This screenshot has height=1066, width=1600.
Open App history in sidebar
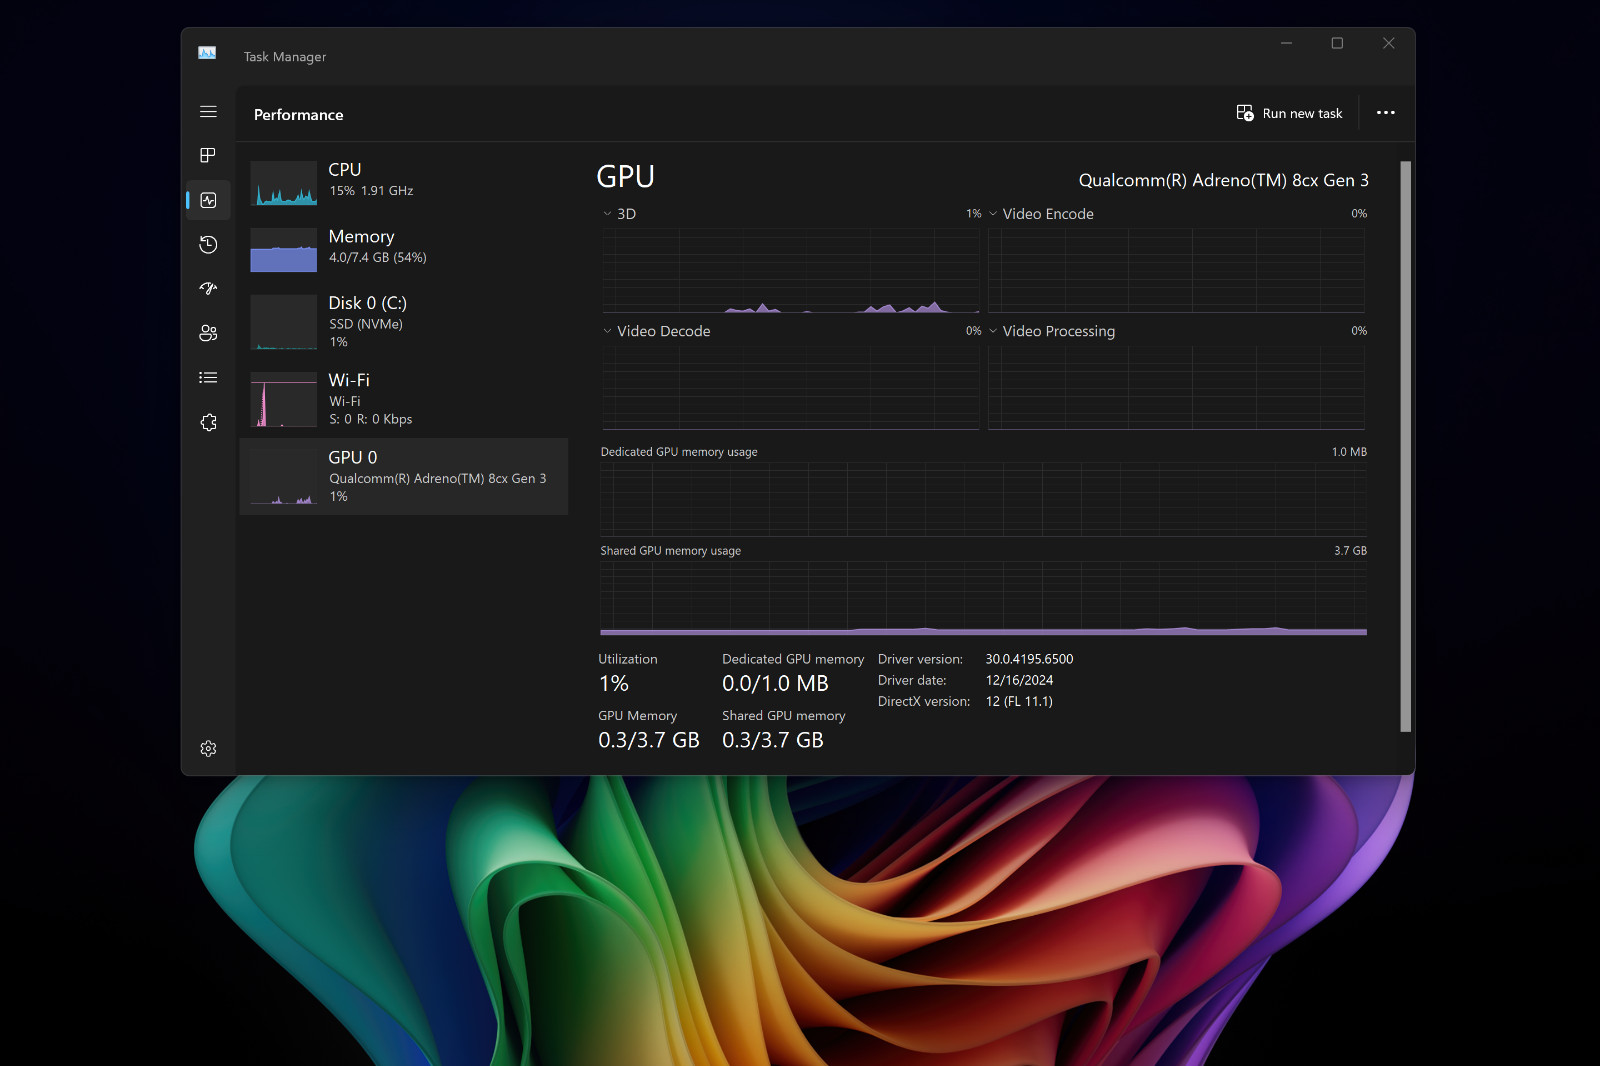pos(208,244)
